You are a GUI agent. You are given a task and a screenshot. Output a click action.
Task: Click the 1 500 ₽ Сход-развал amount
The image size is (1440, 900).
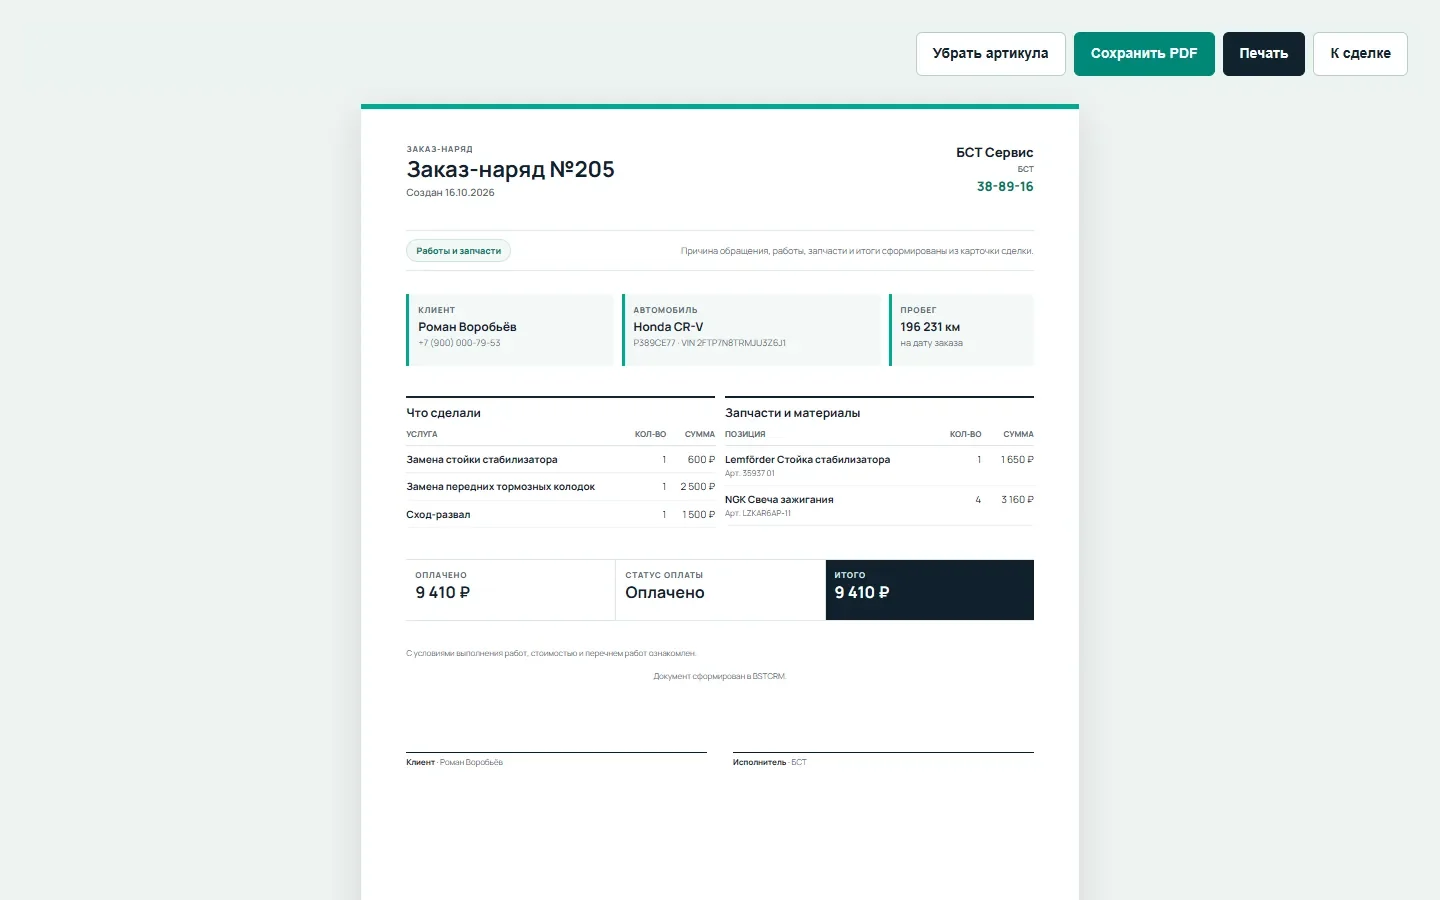point(698,515)
